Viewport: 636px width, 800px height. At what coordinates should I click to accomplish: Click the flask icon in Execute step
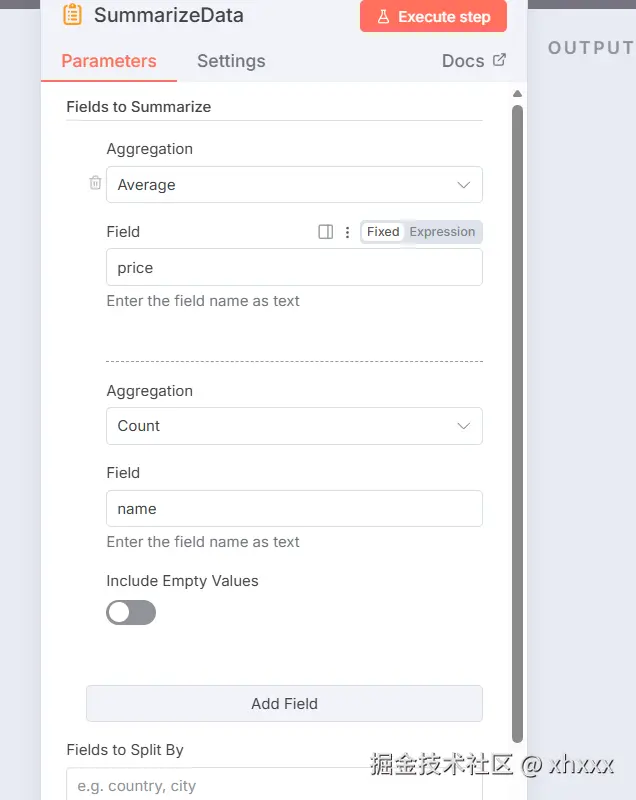point(383,17)
